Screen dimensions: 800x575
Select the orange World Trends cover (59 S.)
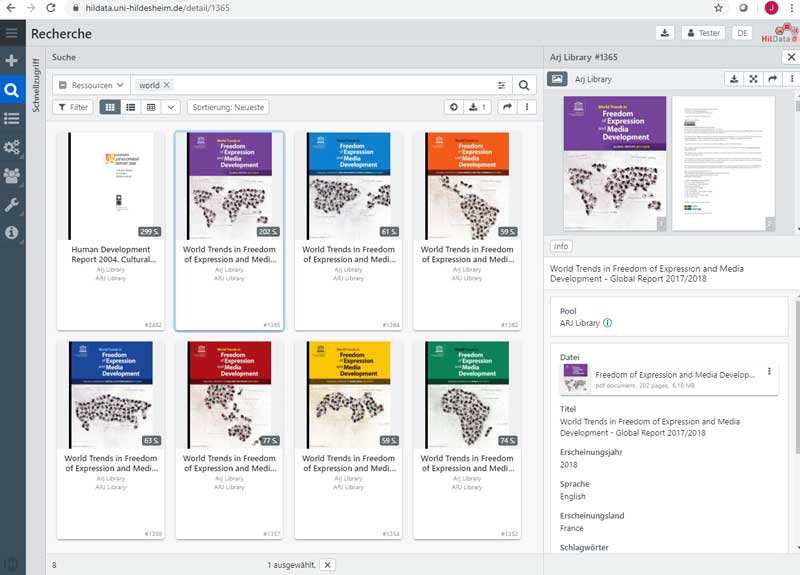pos(467,186)
